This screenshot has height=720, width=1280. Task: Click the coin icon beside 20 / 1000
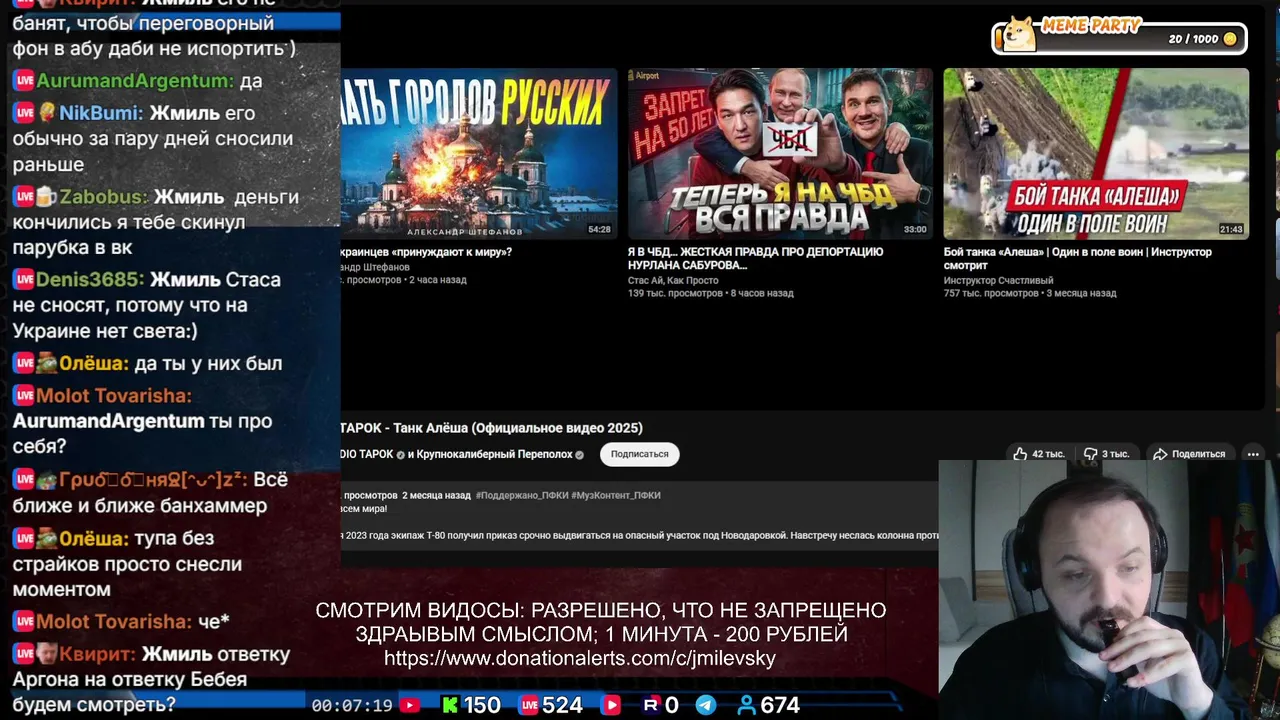(x=1230, y=39)
